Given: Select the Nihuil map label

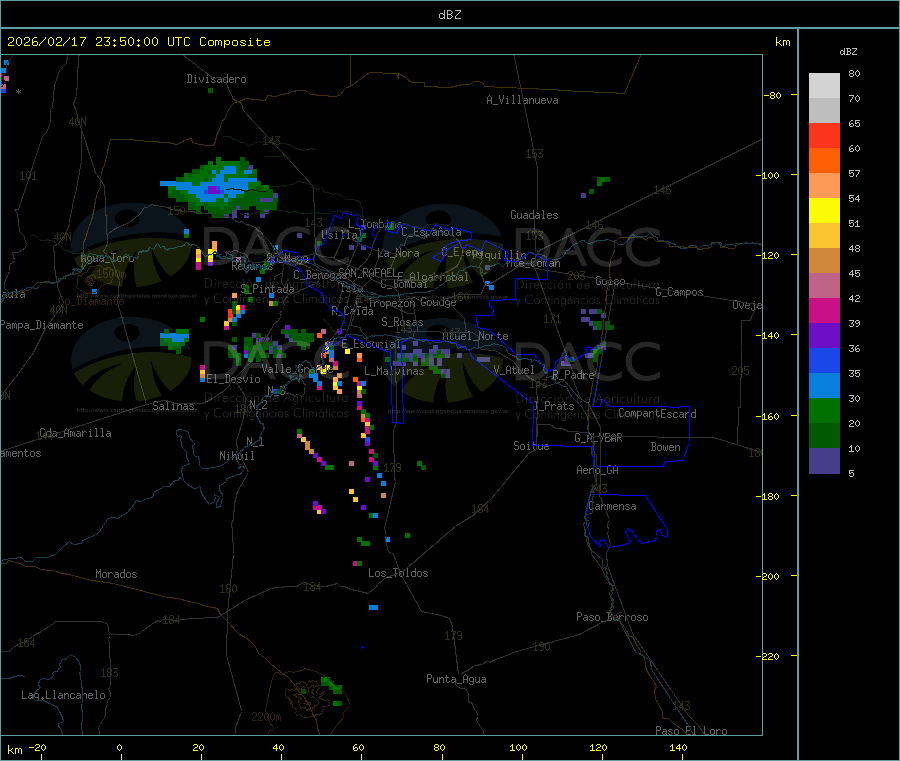Looking at the screenshot, I should 236,456.
